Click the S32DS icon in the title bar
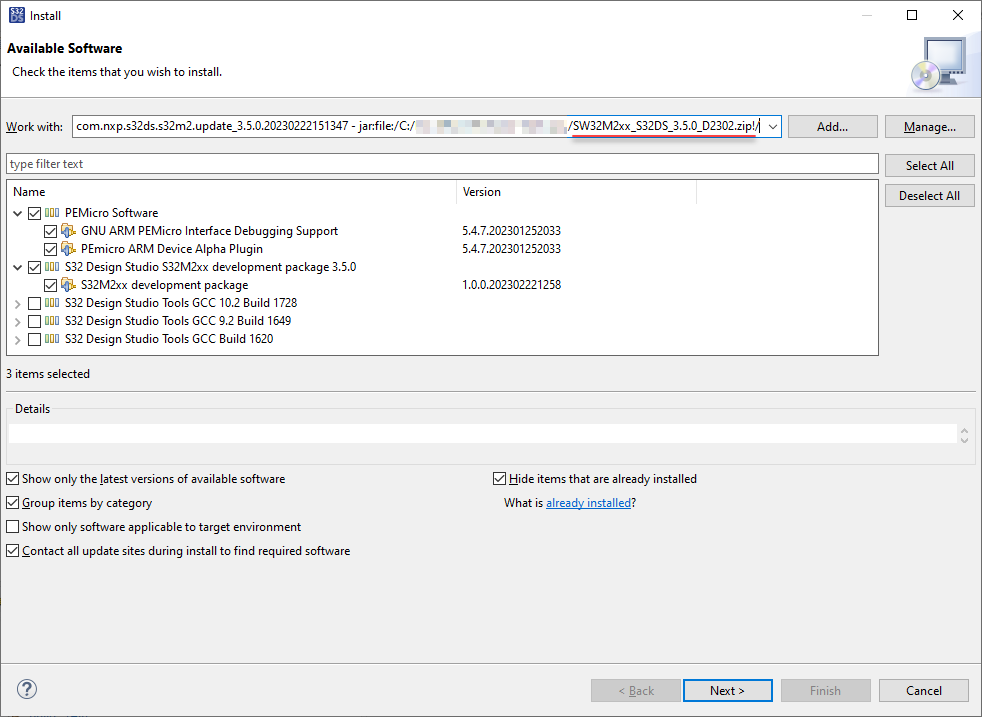 coord(16,15)
